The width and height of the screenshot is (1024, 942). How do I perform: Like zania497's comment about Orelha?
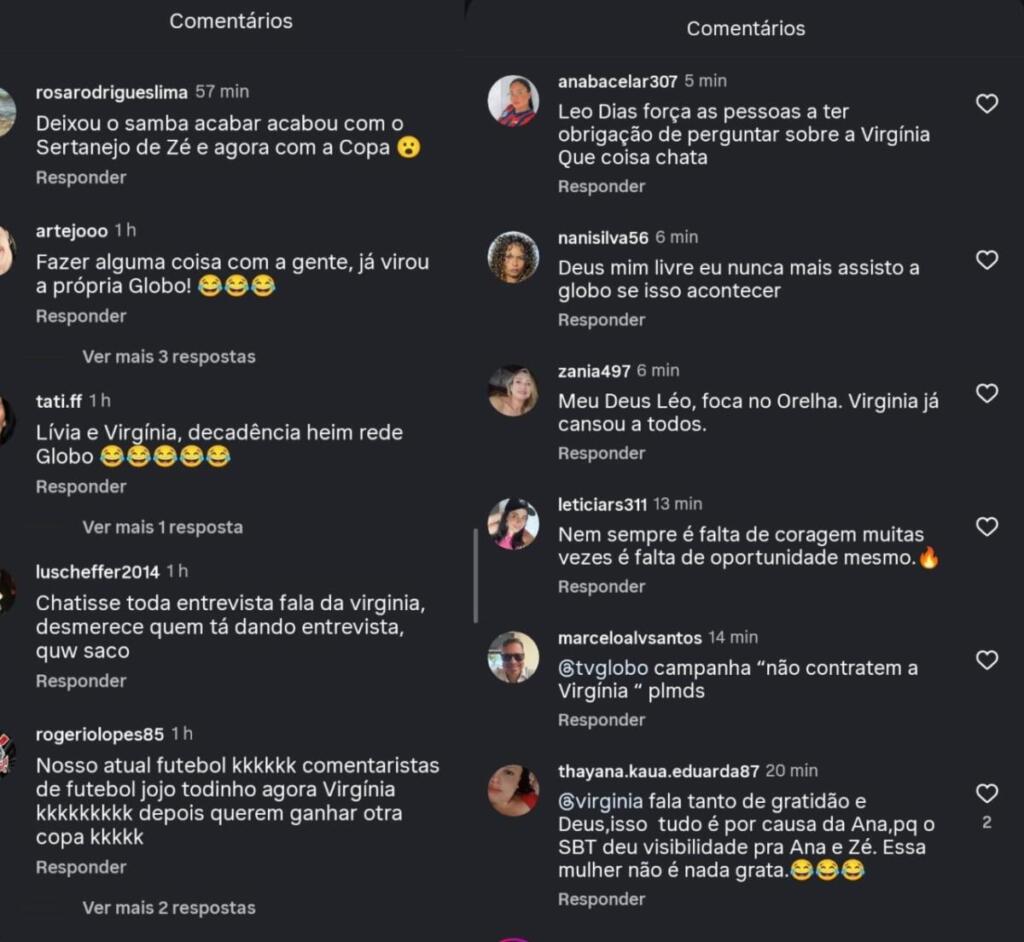pyautogui.click(x=986, y=393)
